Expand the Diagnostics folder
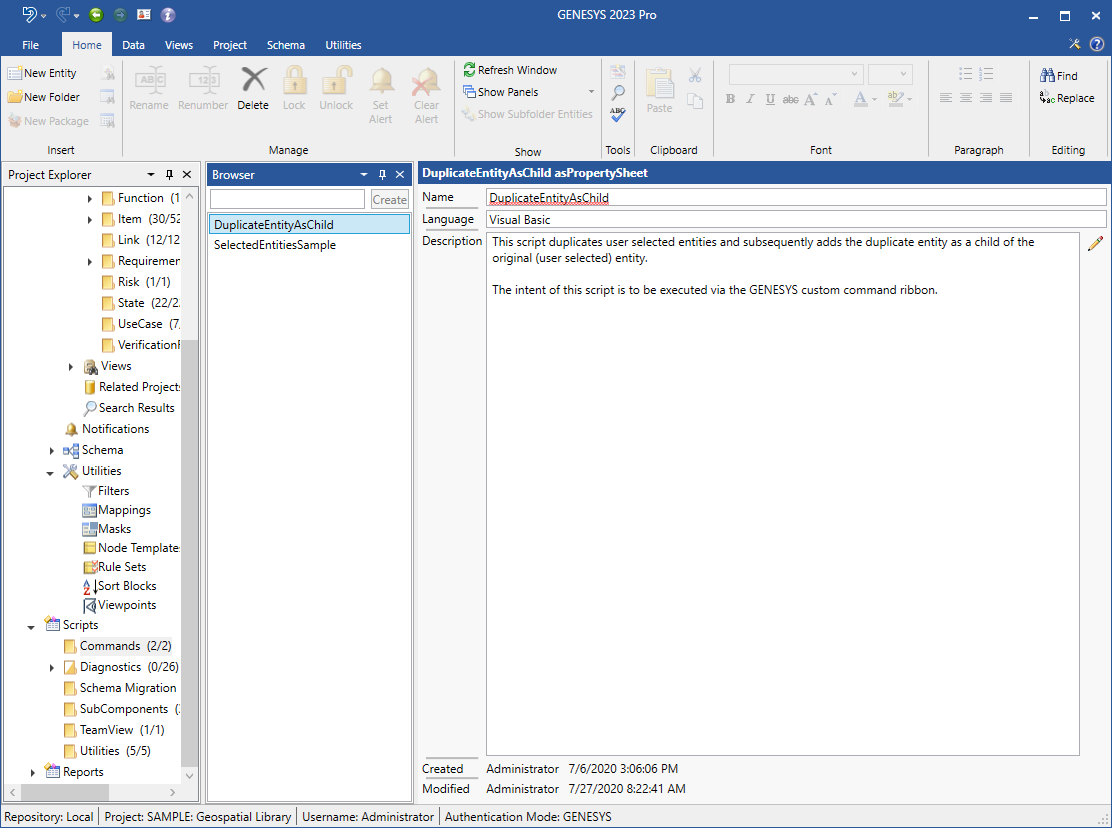Viewport: 1112px width, 828px height. click(51, 667)
